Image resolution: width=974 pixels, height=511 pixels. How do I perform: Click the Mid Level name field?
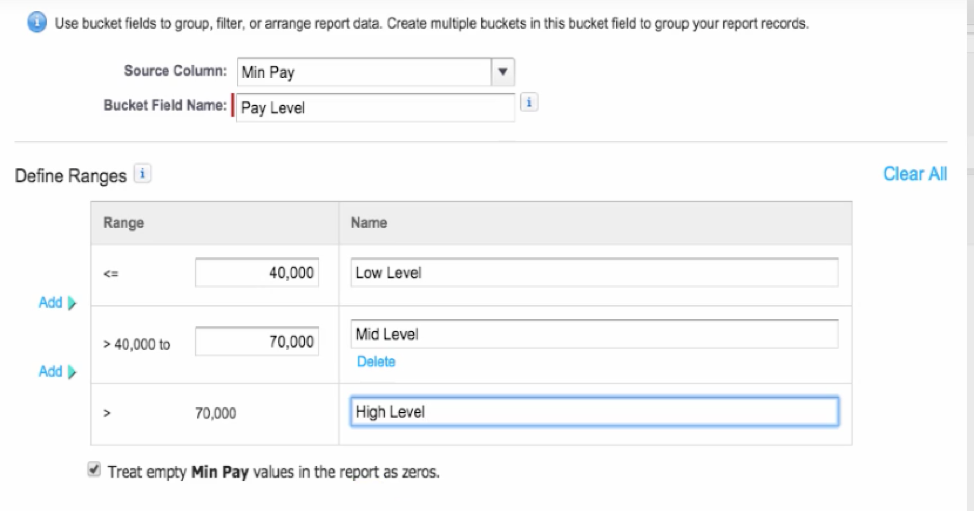[x=594, y=334]
